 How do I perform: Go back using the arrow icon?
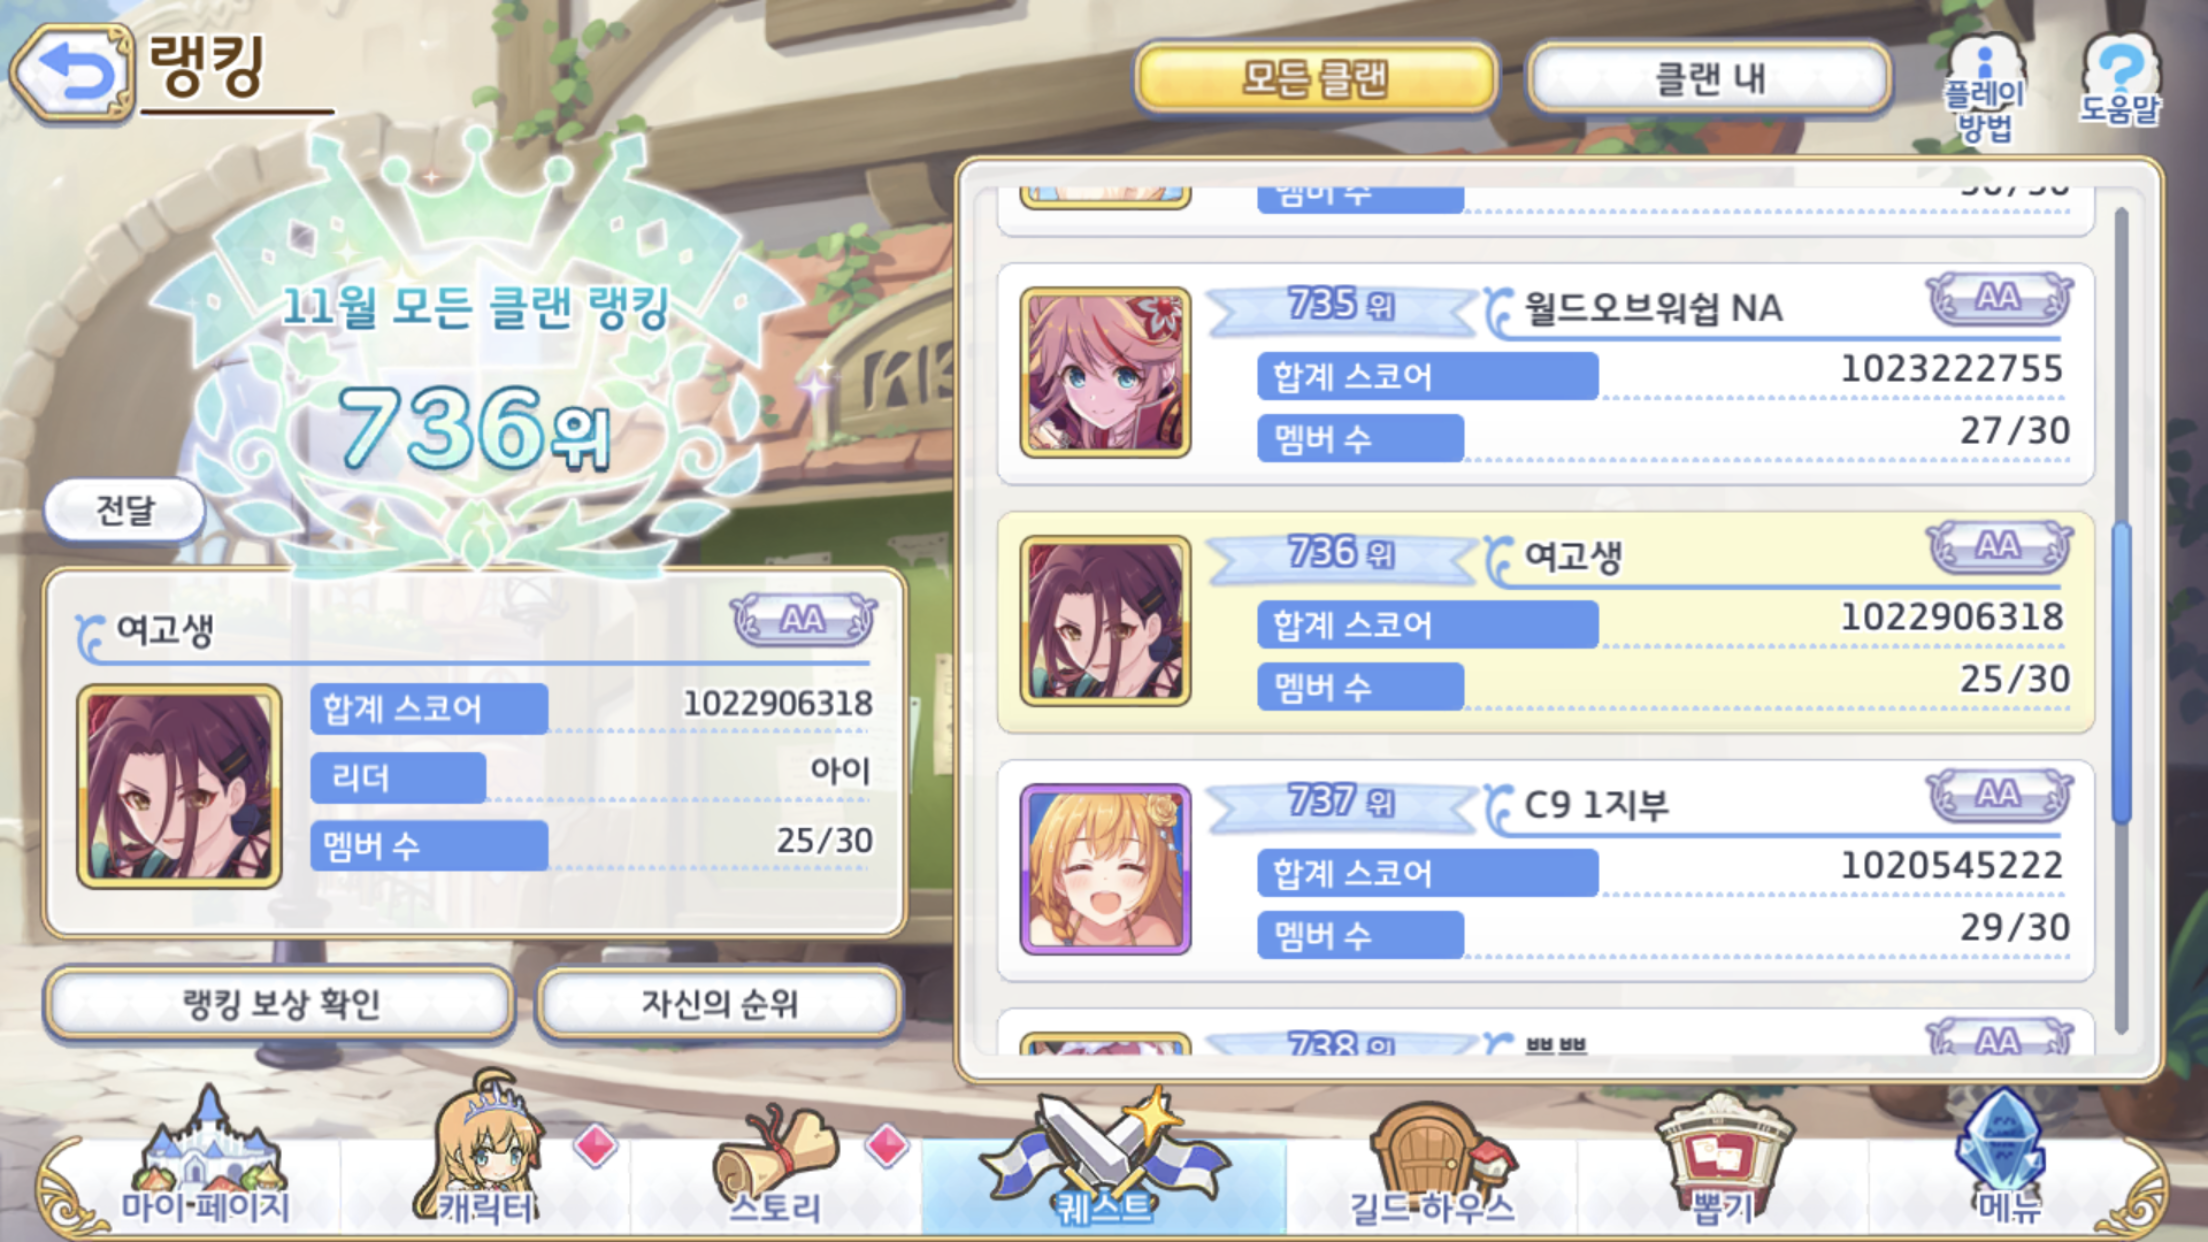point(73,72)
